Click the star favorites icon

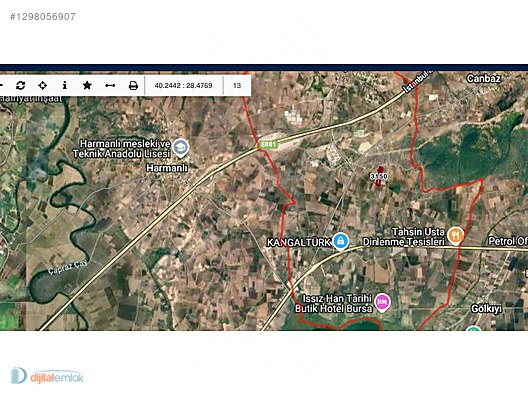pyautogui.click(x=87, y=85)
